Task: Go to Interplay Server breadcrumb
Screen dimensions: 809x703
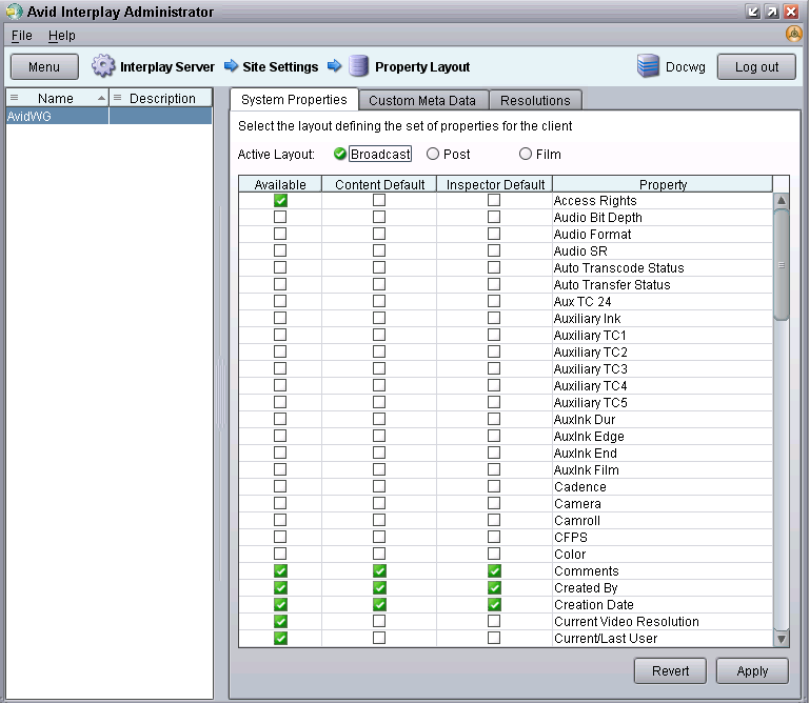Action: tap(167, 67)
